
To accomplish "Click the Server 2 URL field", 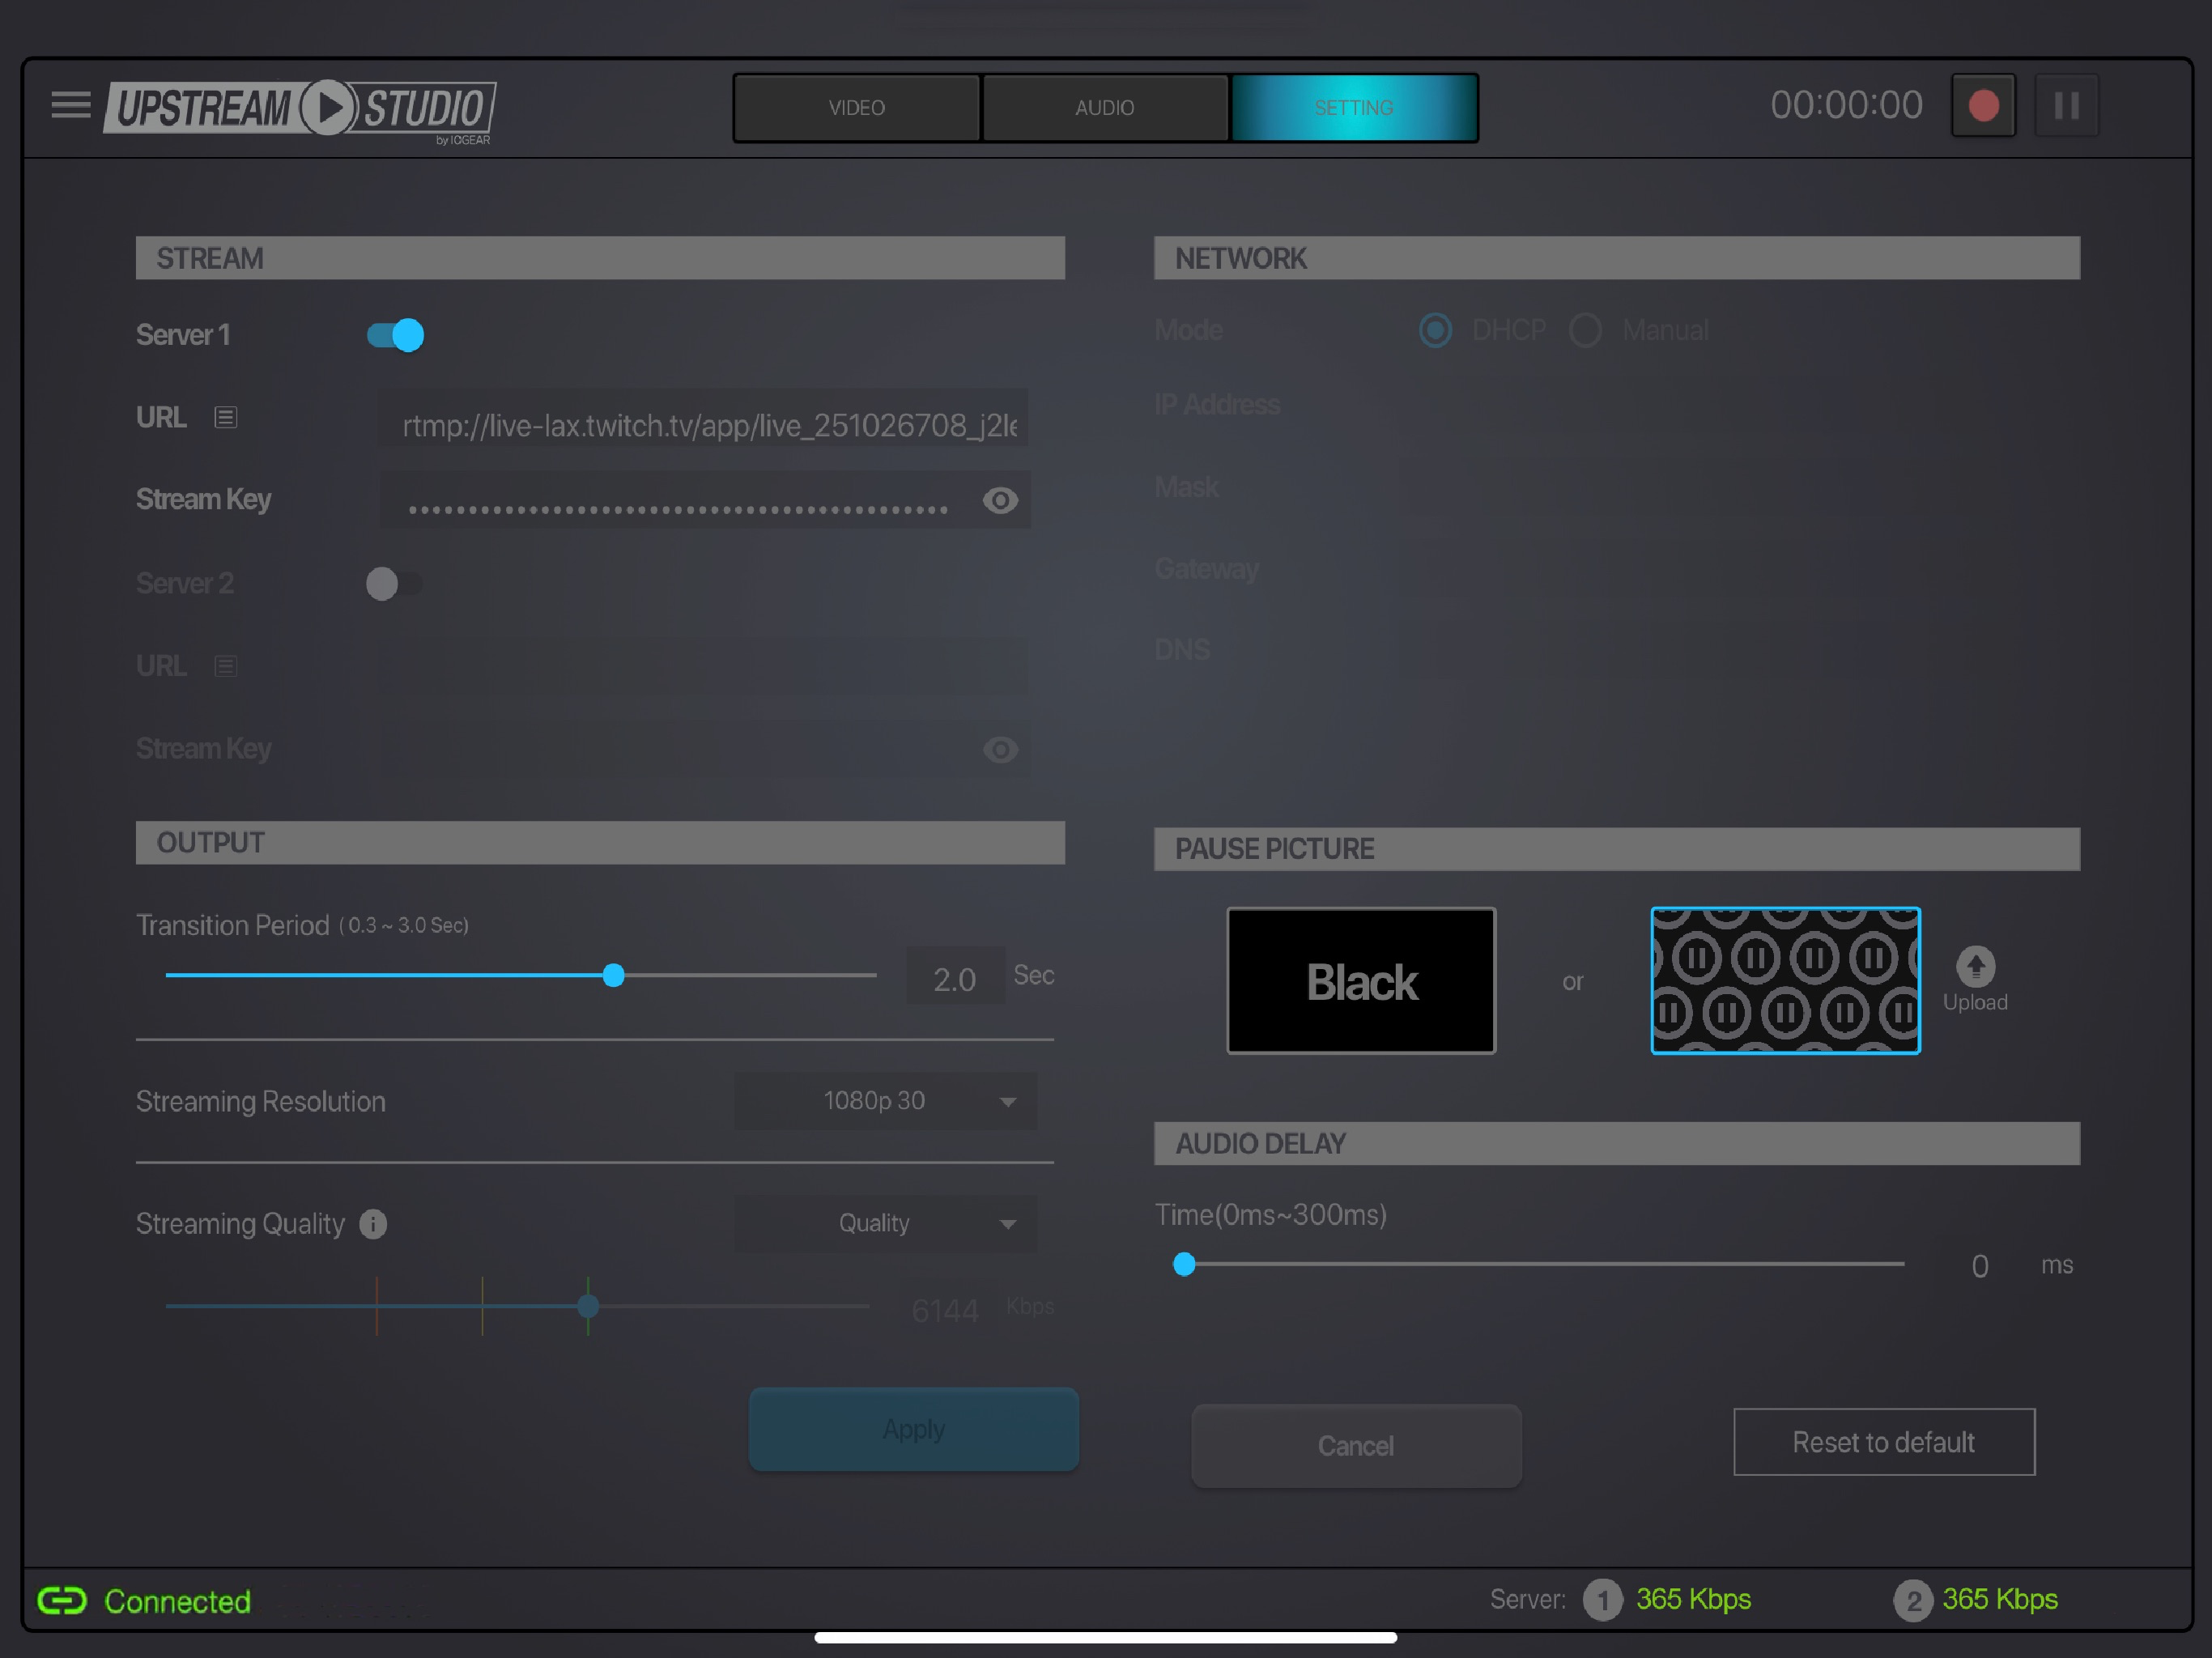I will click(704, 666).
